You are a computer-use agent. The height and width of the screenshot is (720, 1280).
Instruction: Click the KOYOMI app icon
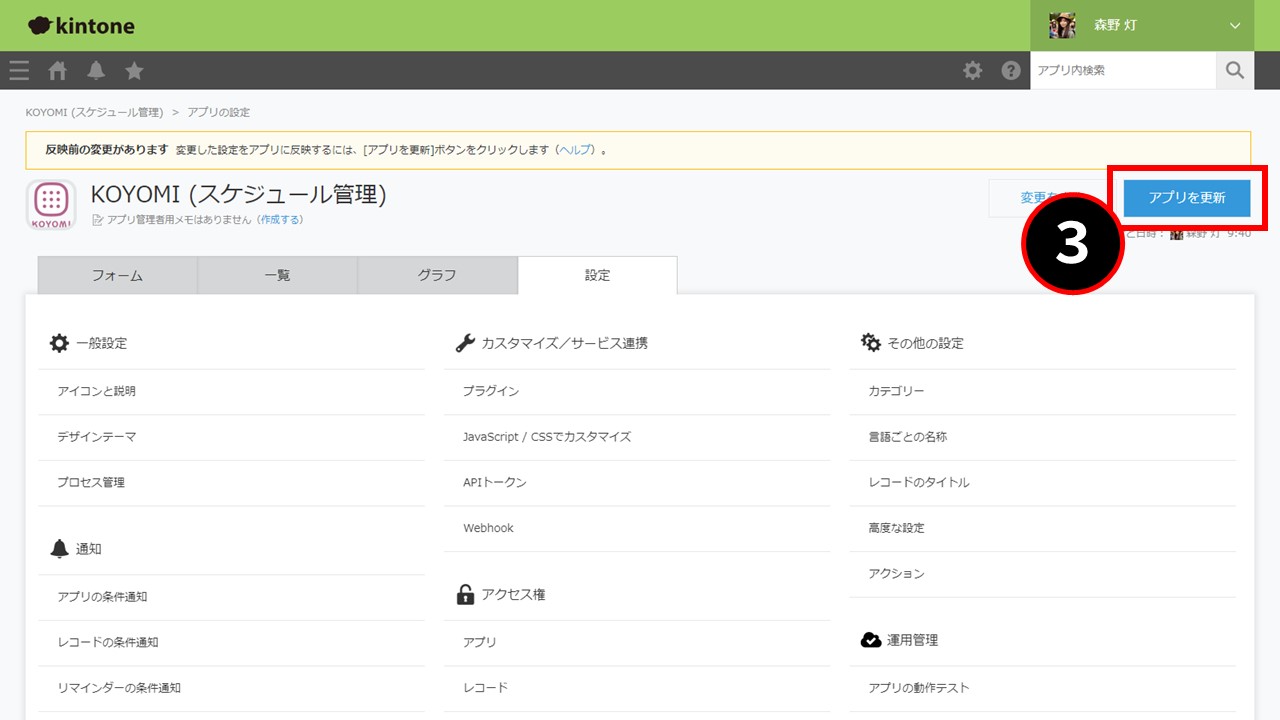tap(51, 205)
